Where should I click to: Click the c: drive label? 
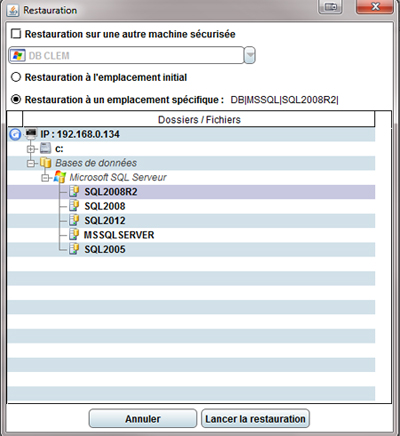click(x=59, y=149)
